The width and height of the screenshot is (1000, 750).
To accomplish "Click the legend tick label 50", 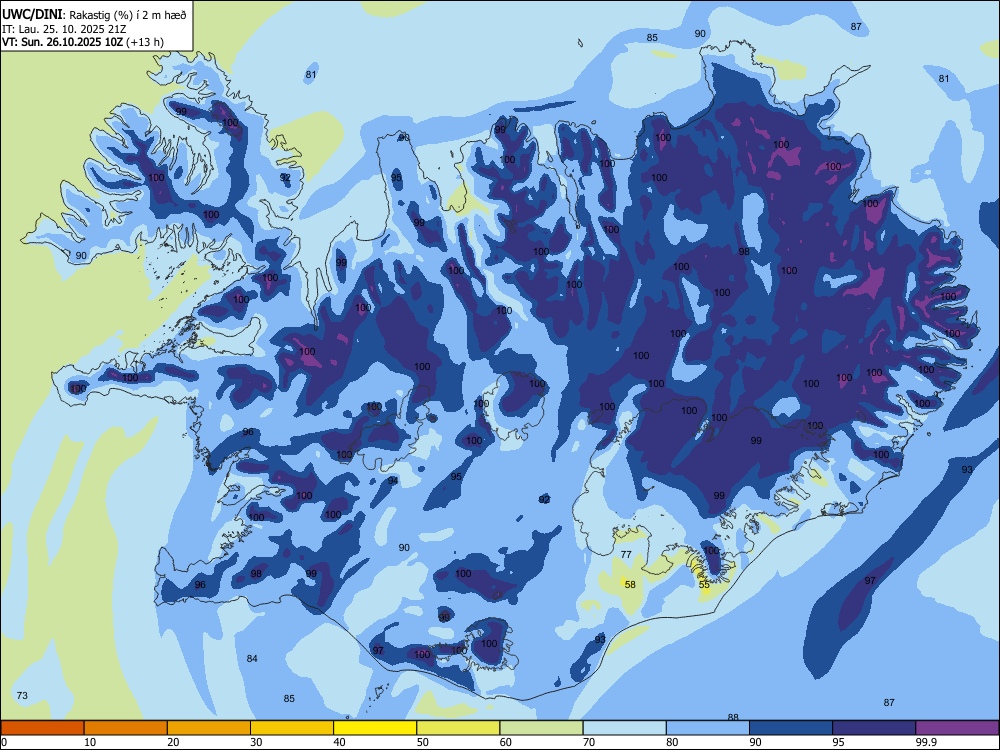I will (423, 742).
